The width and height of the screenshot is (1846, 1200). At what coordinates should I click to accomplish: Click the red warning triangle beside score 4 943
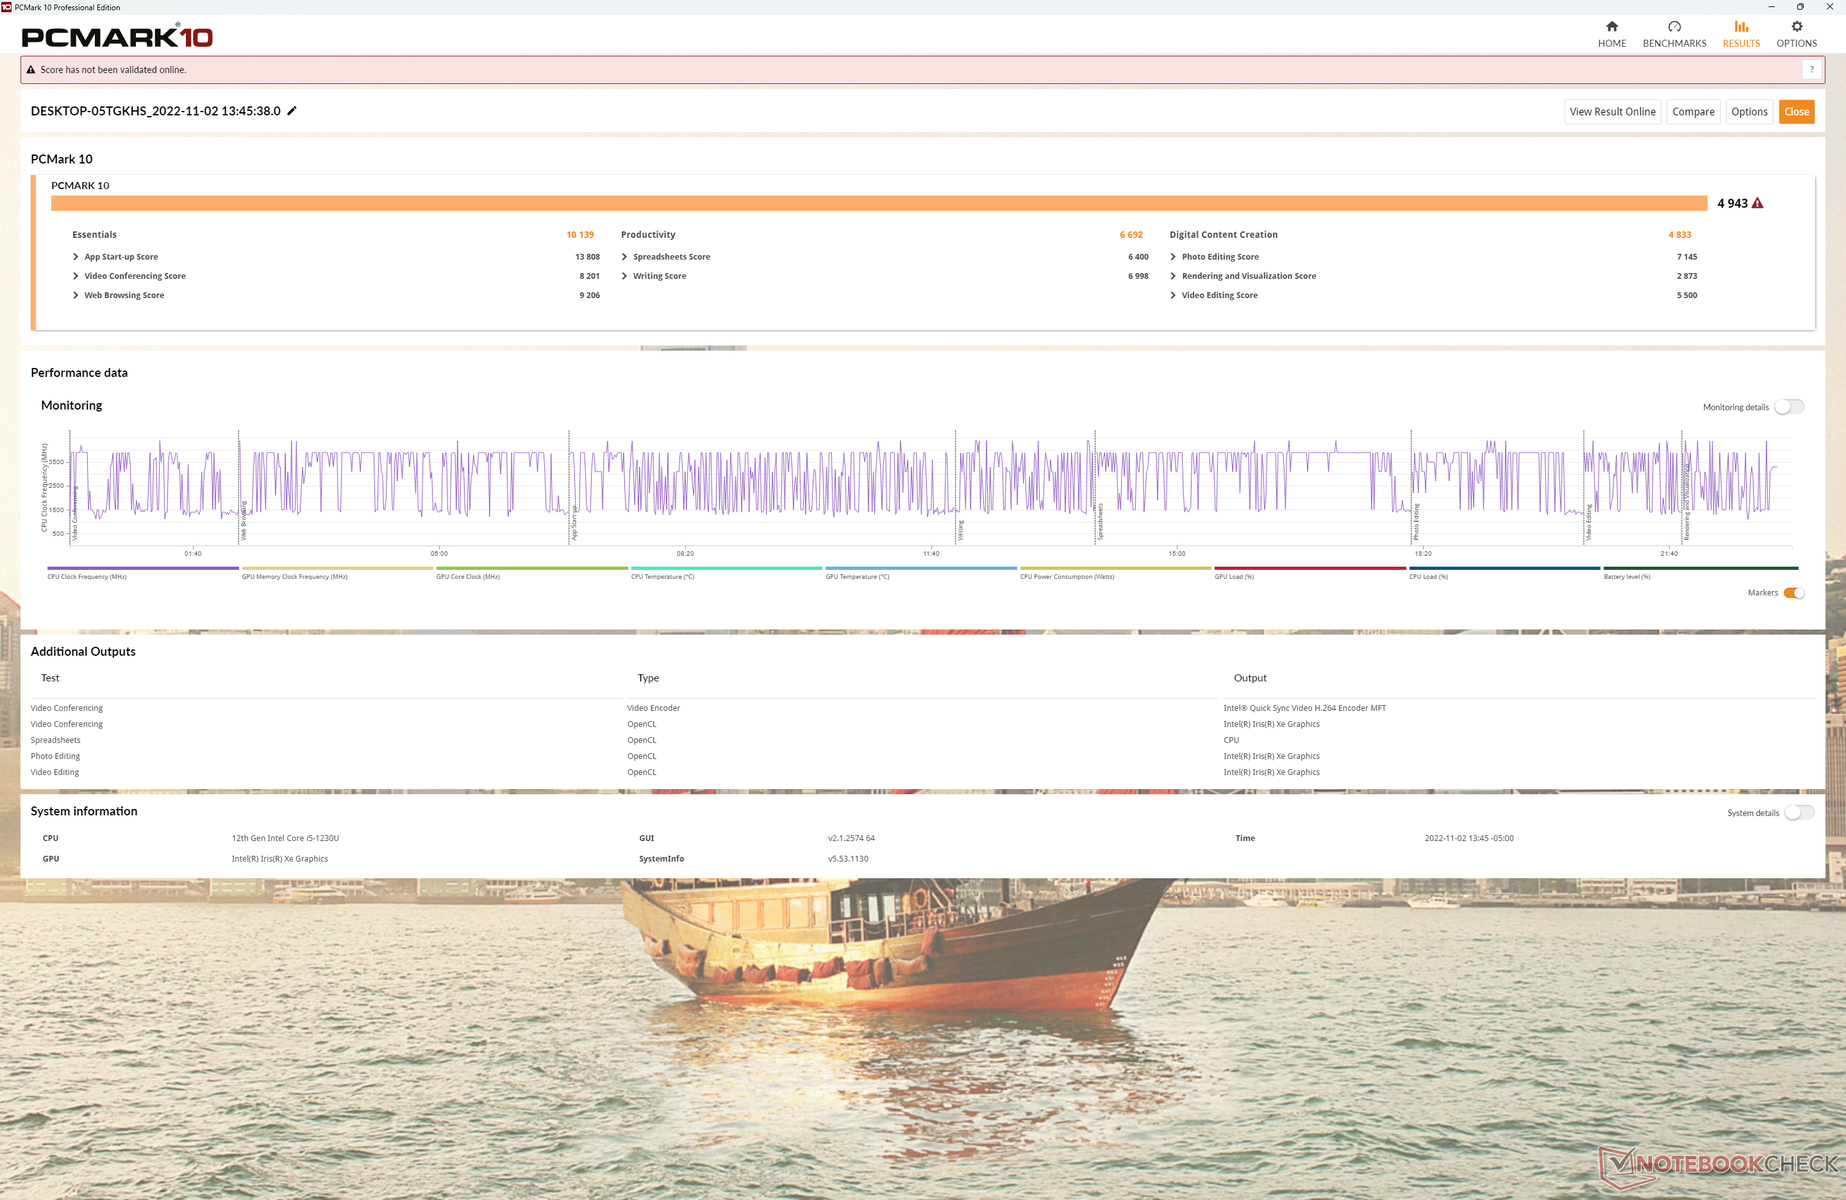(x=1757, y=203)
